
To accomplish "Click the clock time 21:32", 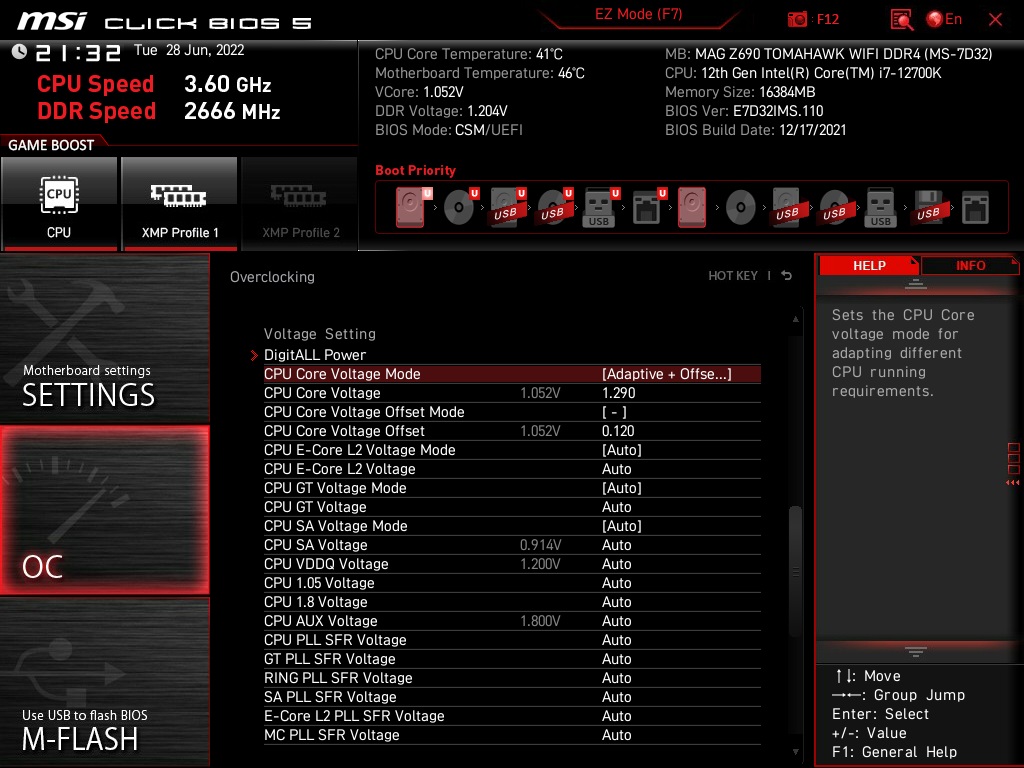I will (x=78, y=52).
